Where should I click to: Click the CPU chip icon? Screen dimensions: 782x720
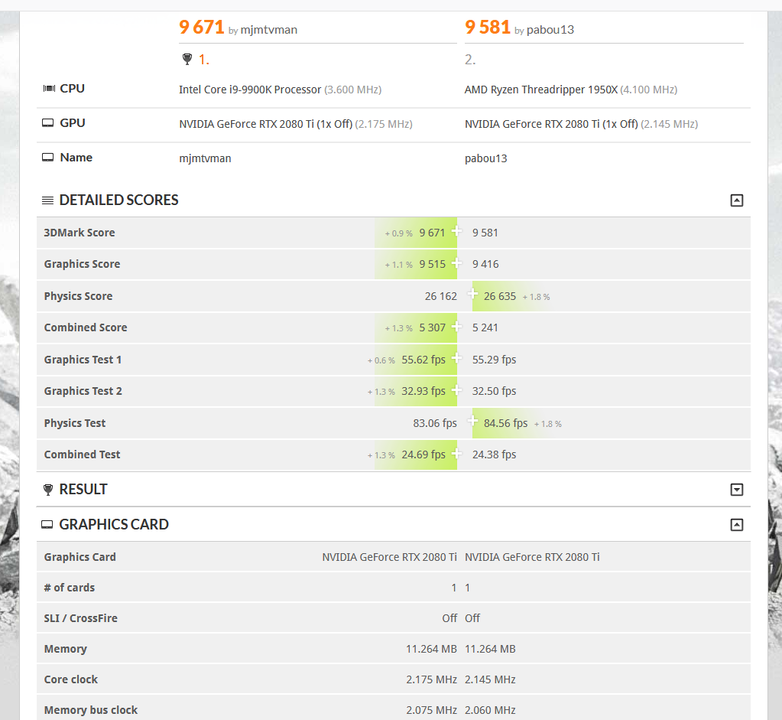pyautogui.click(x=48, y=89)
